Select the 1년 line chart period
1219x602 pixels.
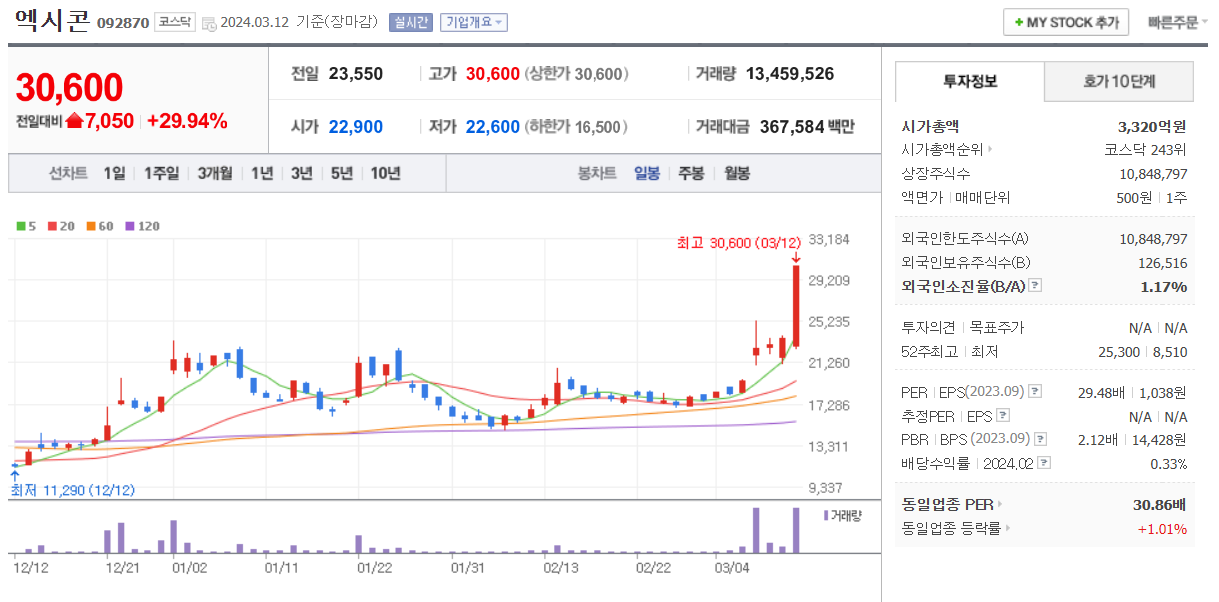[262, 173]
